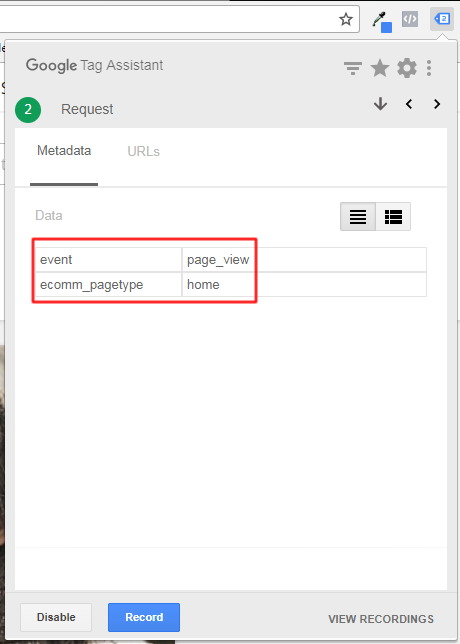
Task: Click the code brackets extension icon
Action: 410,19
